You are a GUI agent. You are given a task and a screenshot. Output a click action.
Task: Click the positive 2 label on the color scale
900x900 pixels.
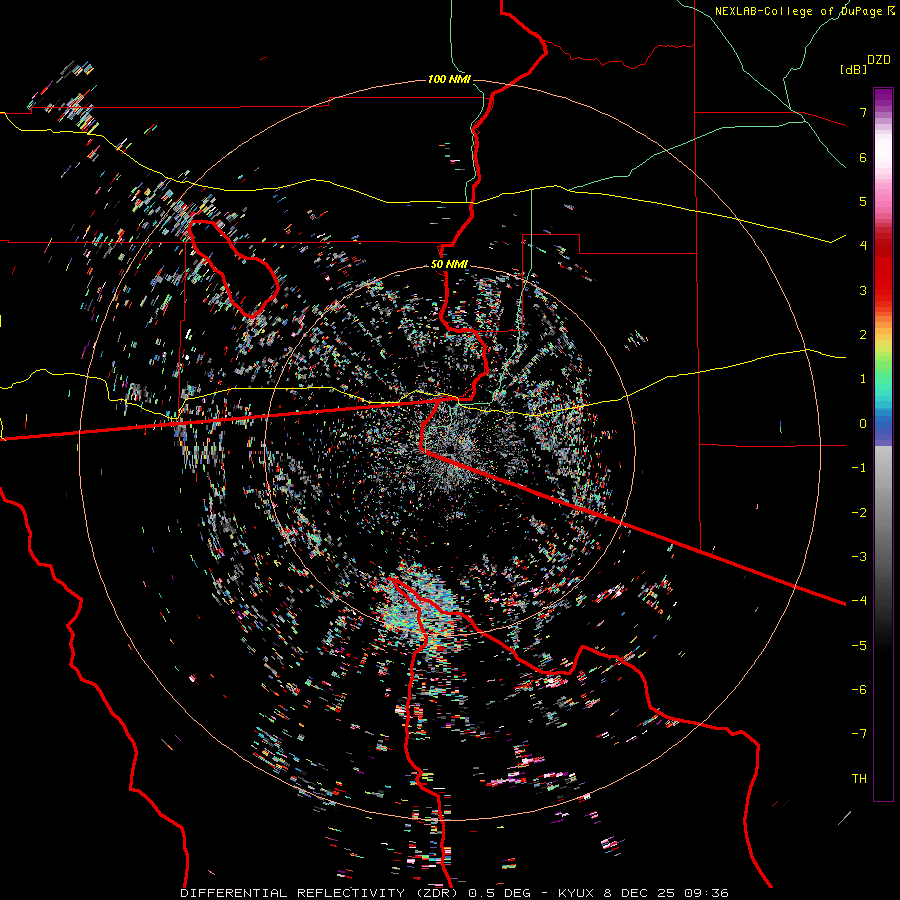tap(863, 335)
